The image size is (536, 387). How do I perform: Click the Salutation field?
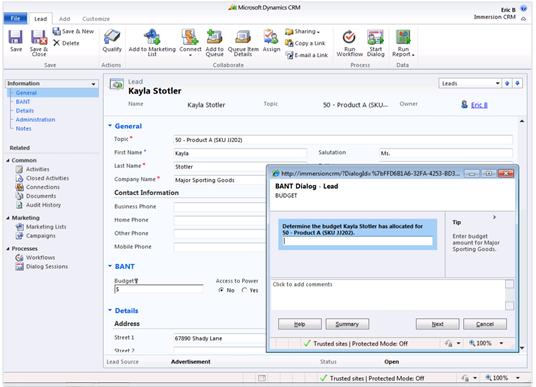pyautogui.click(x=446, y=153)
